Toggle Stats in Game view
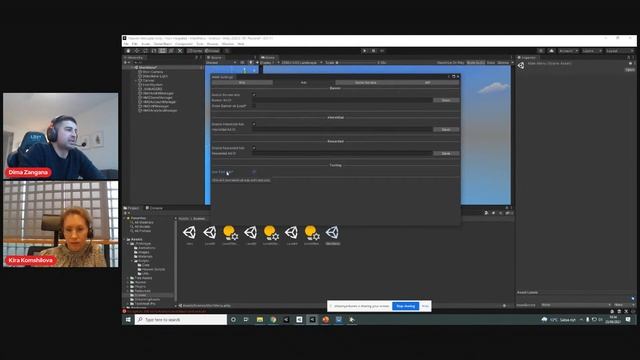 coord(491,62)
